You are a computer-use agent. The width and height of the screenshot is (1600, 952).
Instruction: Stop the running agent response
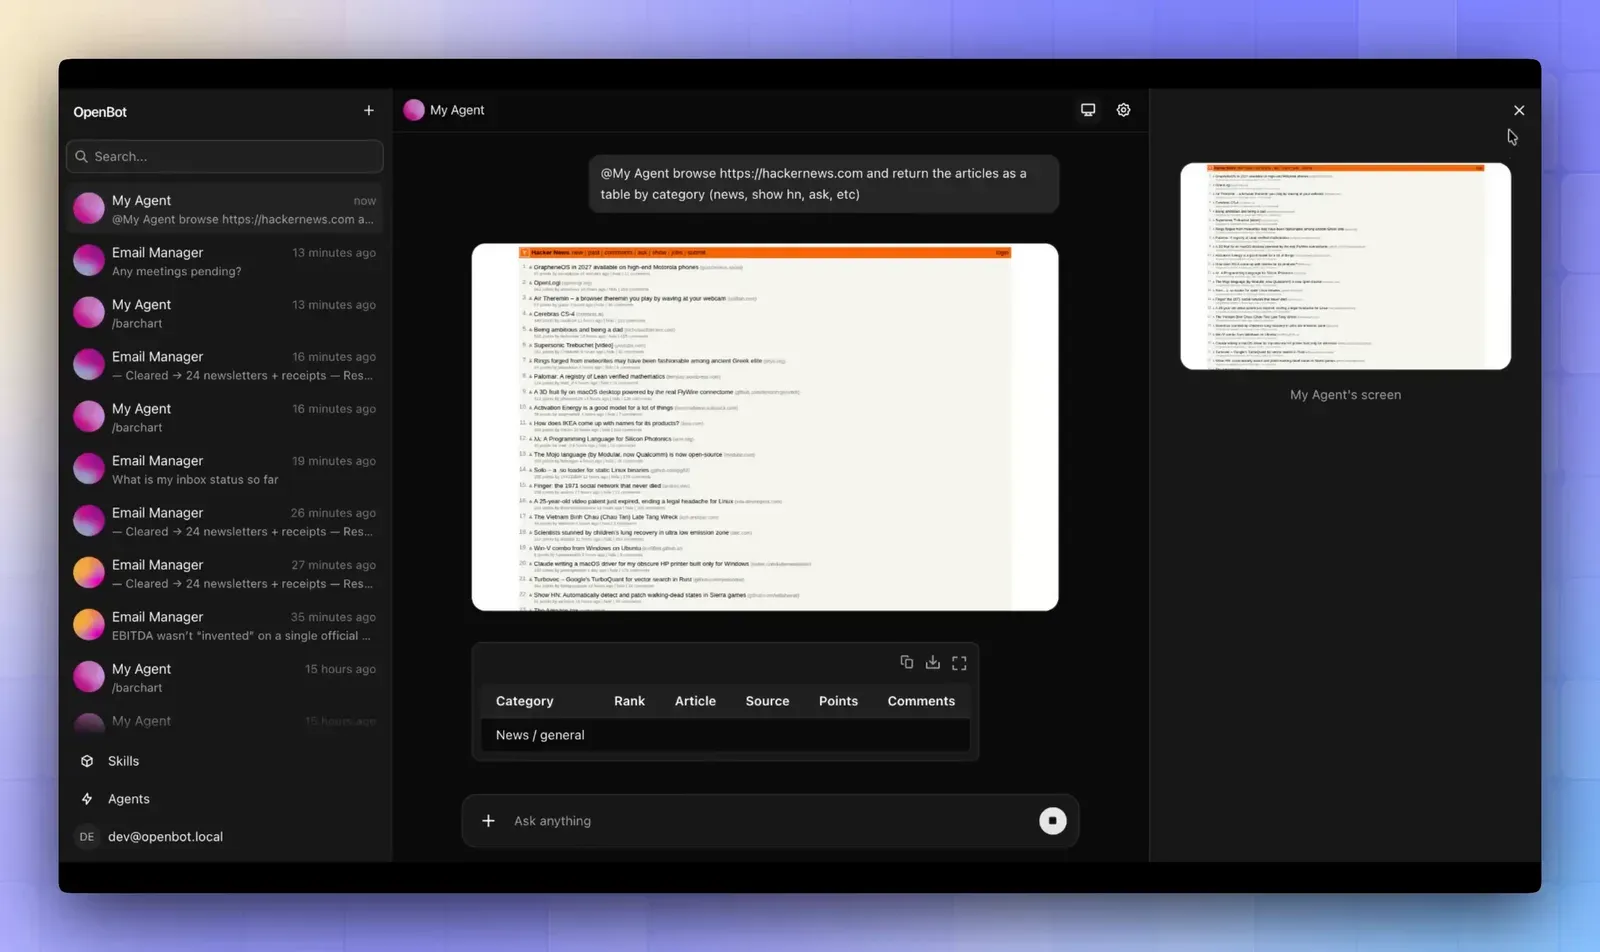[x=1052, y=821]
